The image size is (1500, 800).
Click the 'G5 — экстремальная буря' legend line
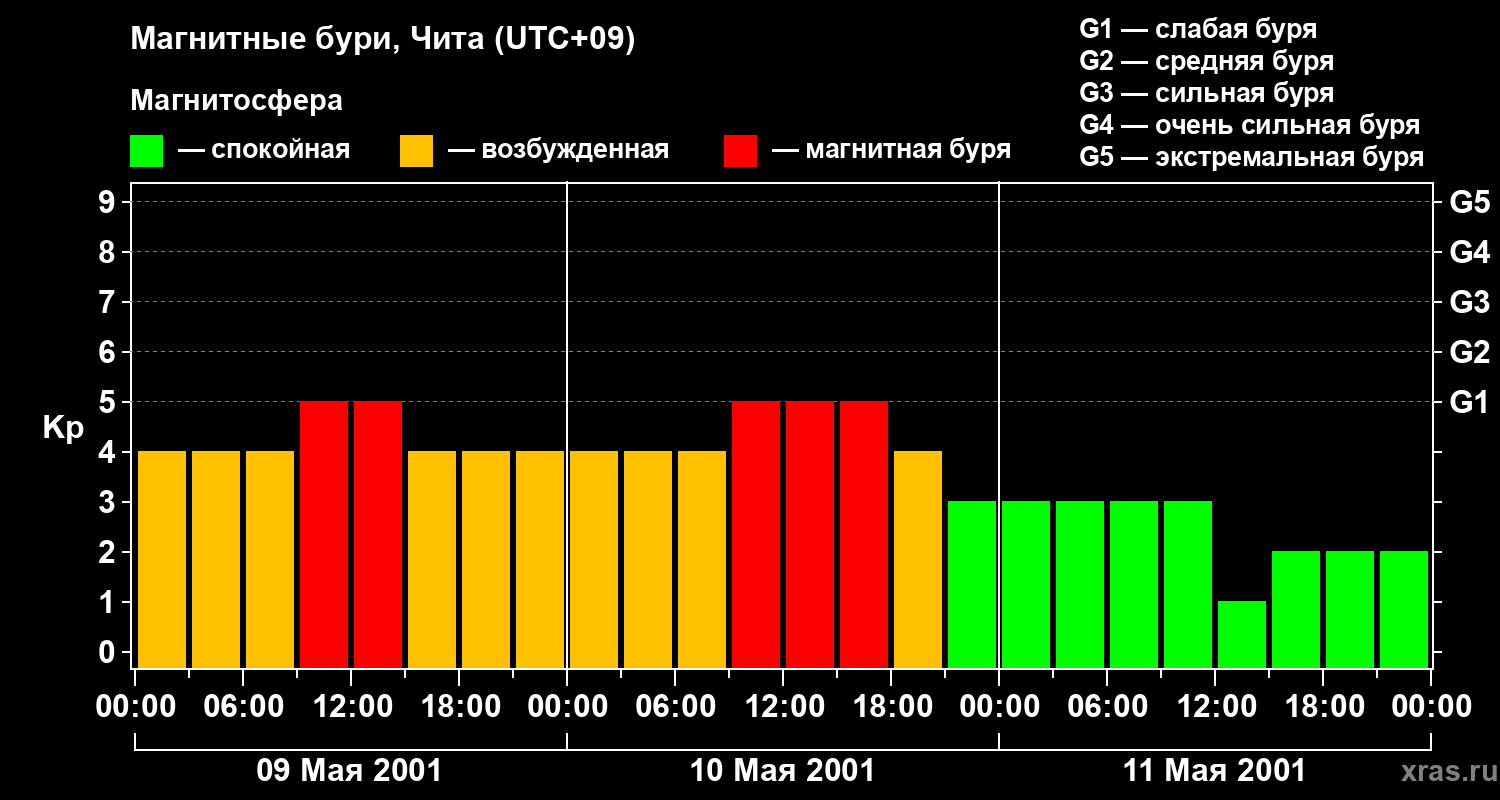1252,157
